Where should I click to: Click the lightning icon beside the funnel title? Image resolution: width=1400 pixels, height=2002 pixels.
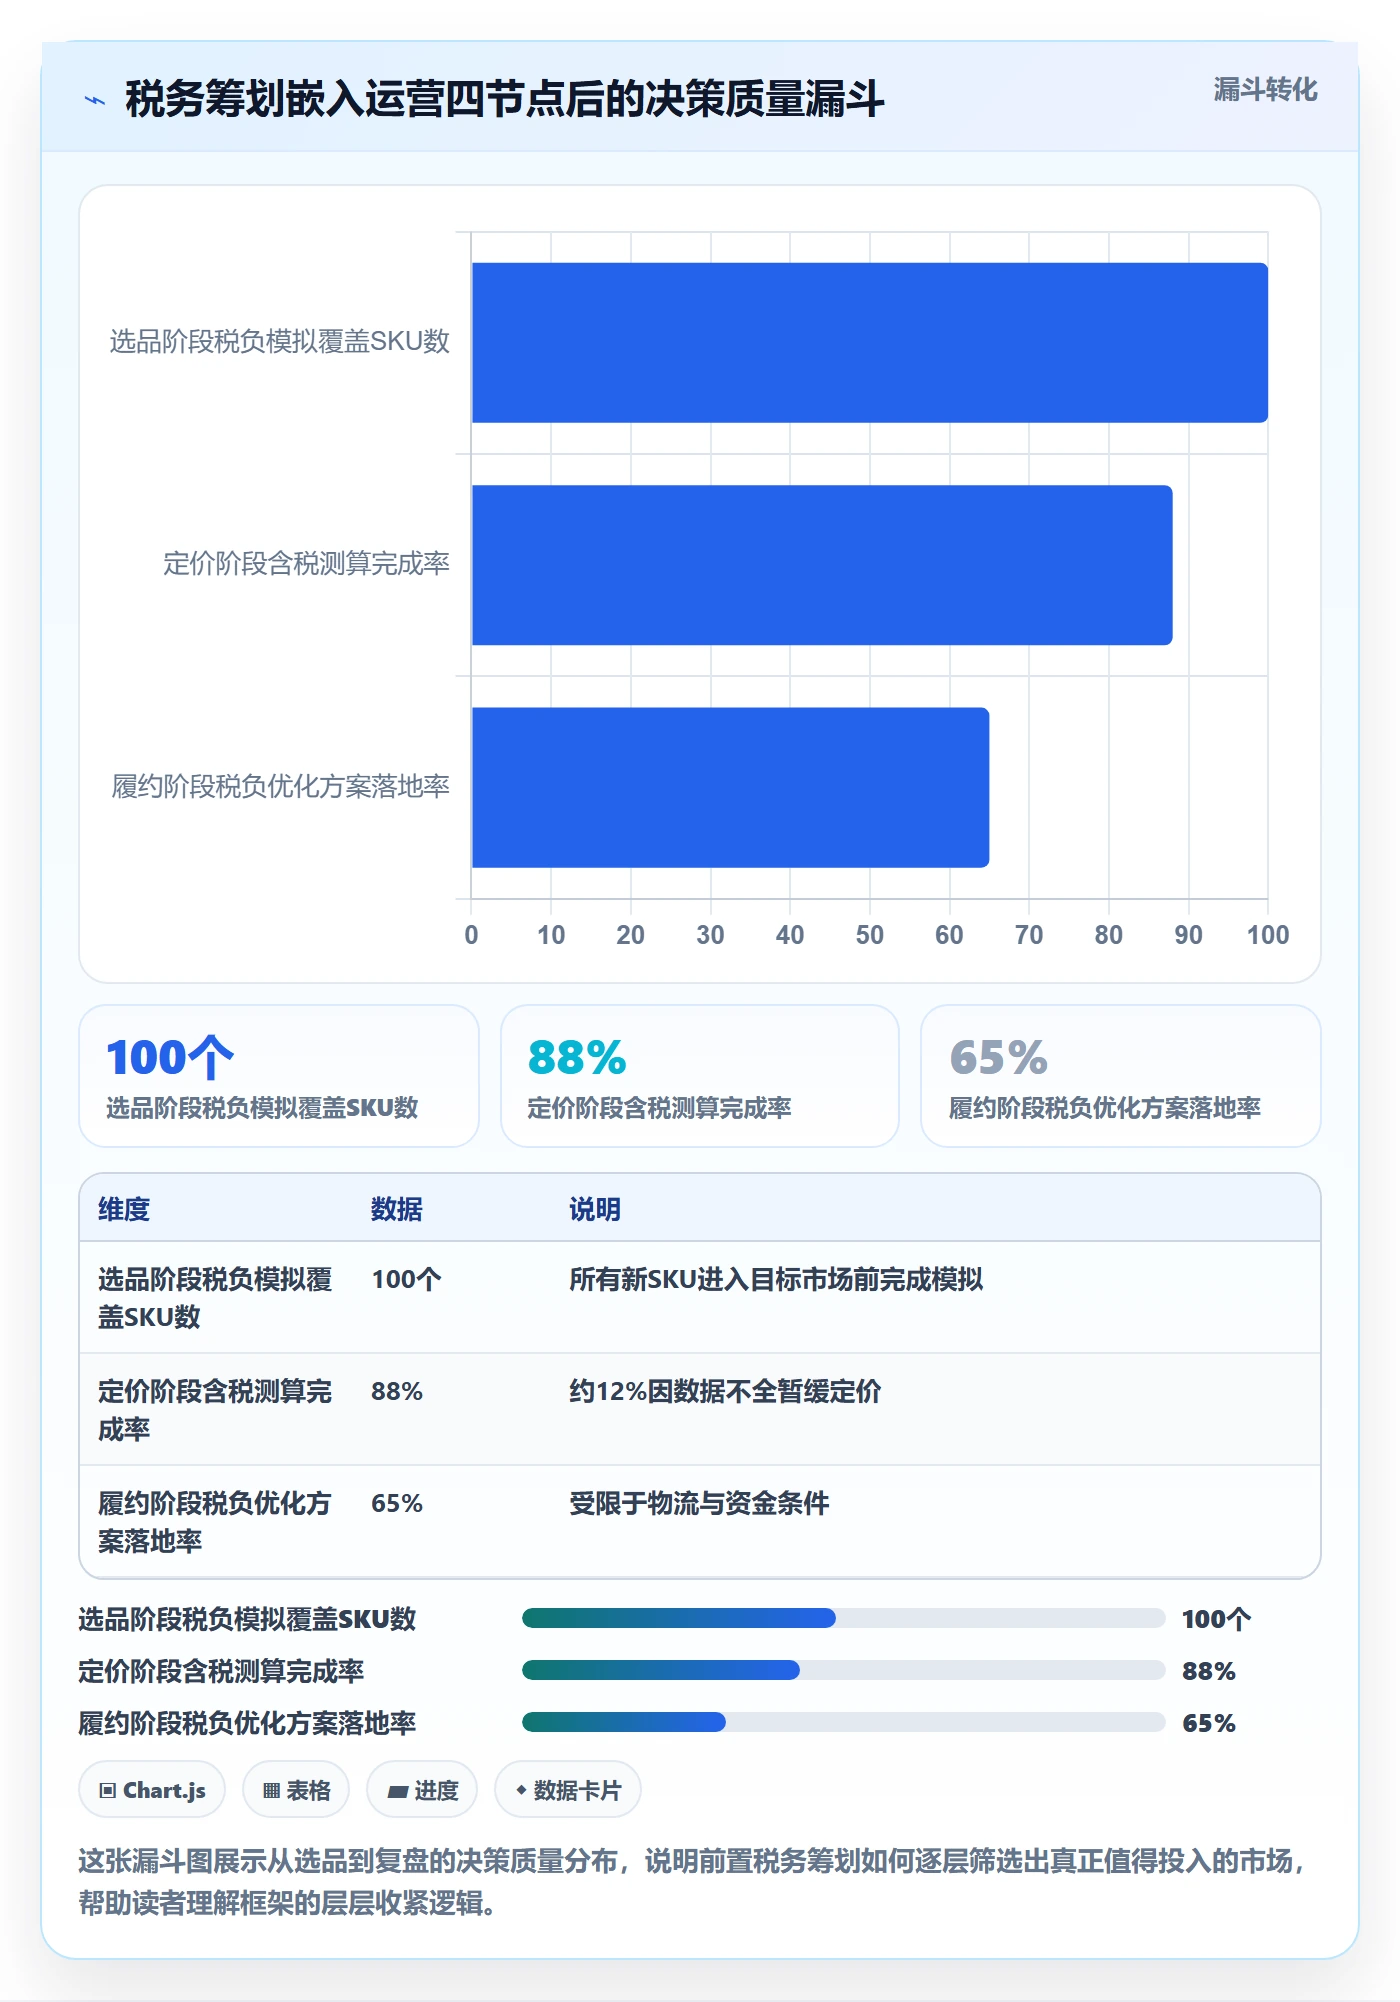click(95, 100)
